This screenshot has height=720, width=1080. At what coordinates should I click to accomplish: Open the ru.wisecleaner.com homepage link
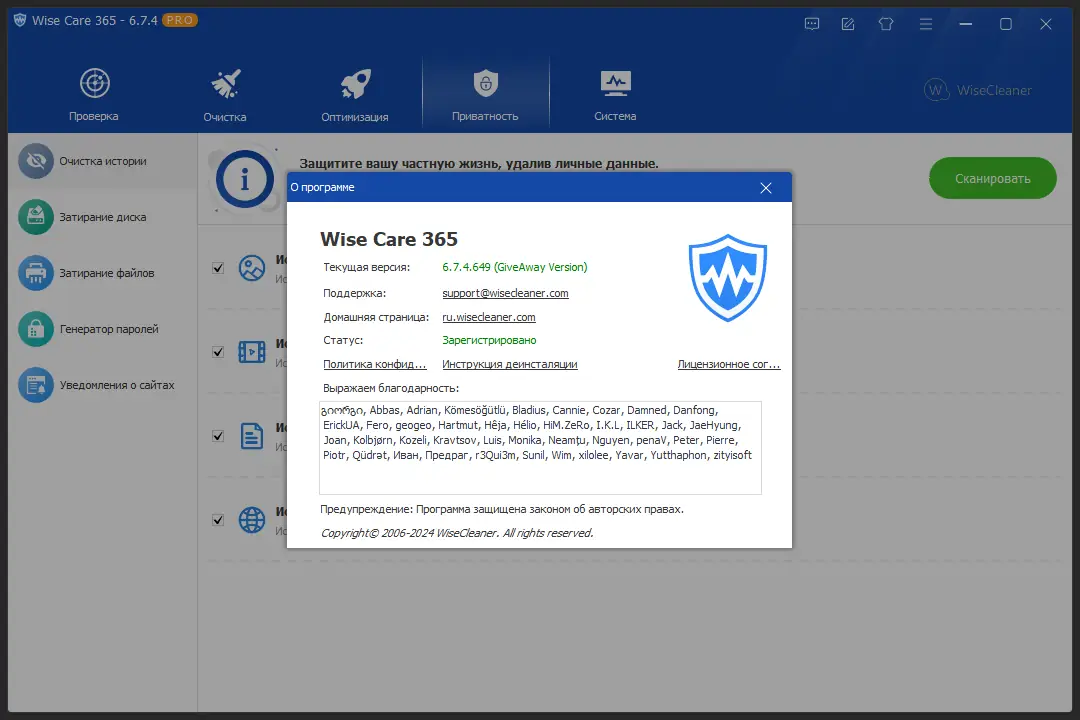[488, 317]
